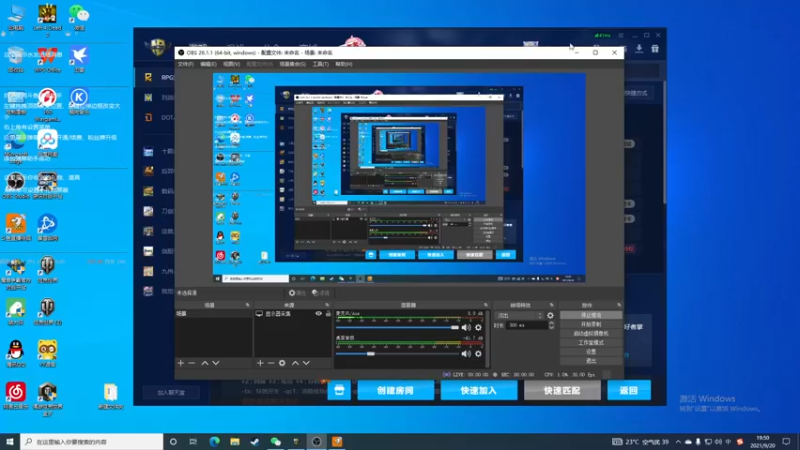Open Microsoft Edge from the taskbar
This screenshot has height=450, width=800.
pos(214,442)
